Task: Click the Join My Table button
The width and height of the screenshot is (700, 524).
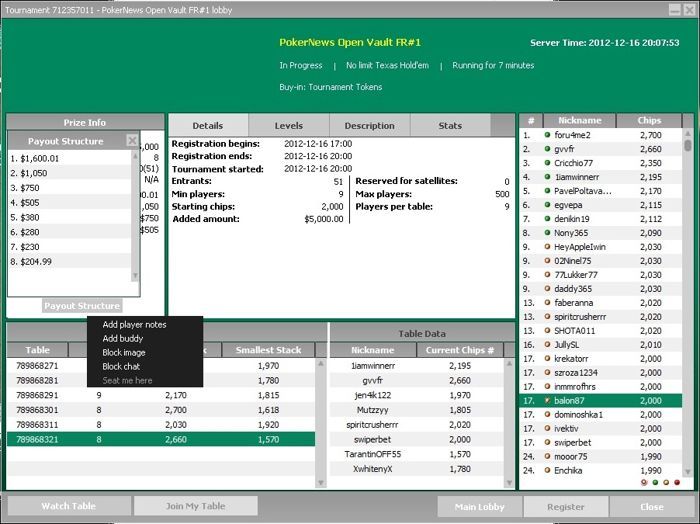Action: (196, 506)
